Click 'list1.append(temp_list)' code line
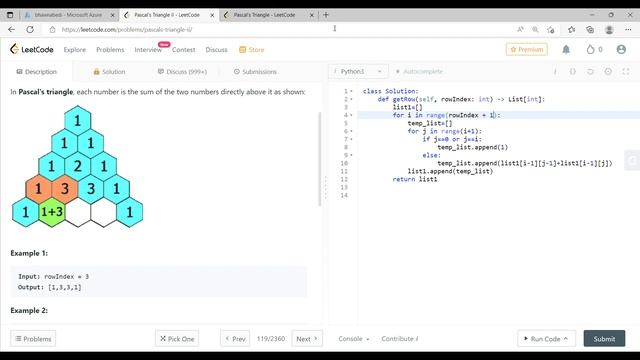This screenshot has width=640, height=360. tap(450, 171)
